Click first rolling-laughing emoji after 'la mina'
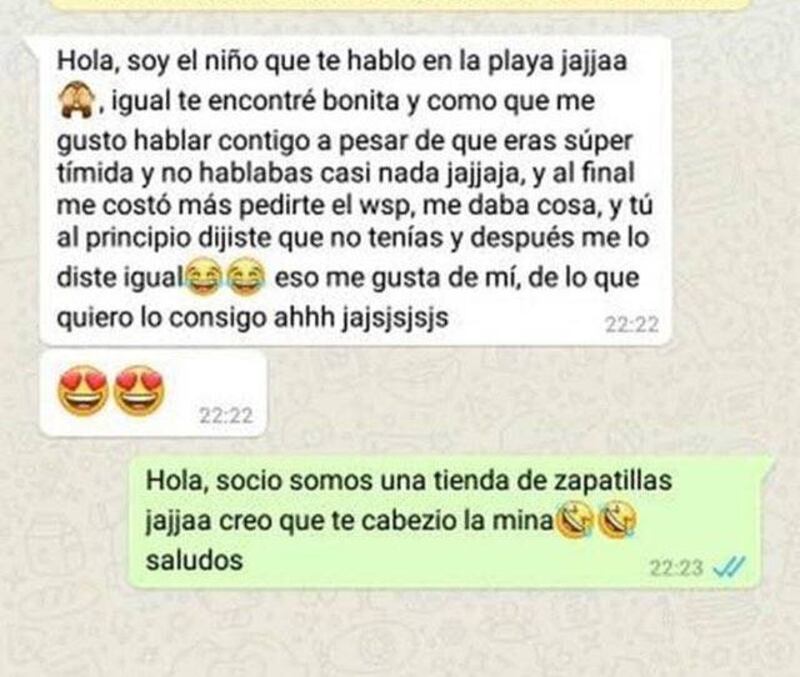800x677 pixels. (574, 521)
